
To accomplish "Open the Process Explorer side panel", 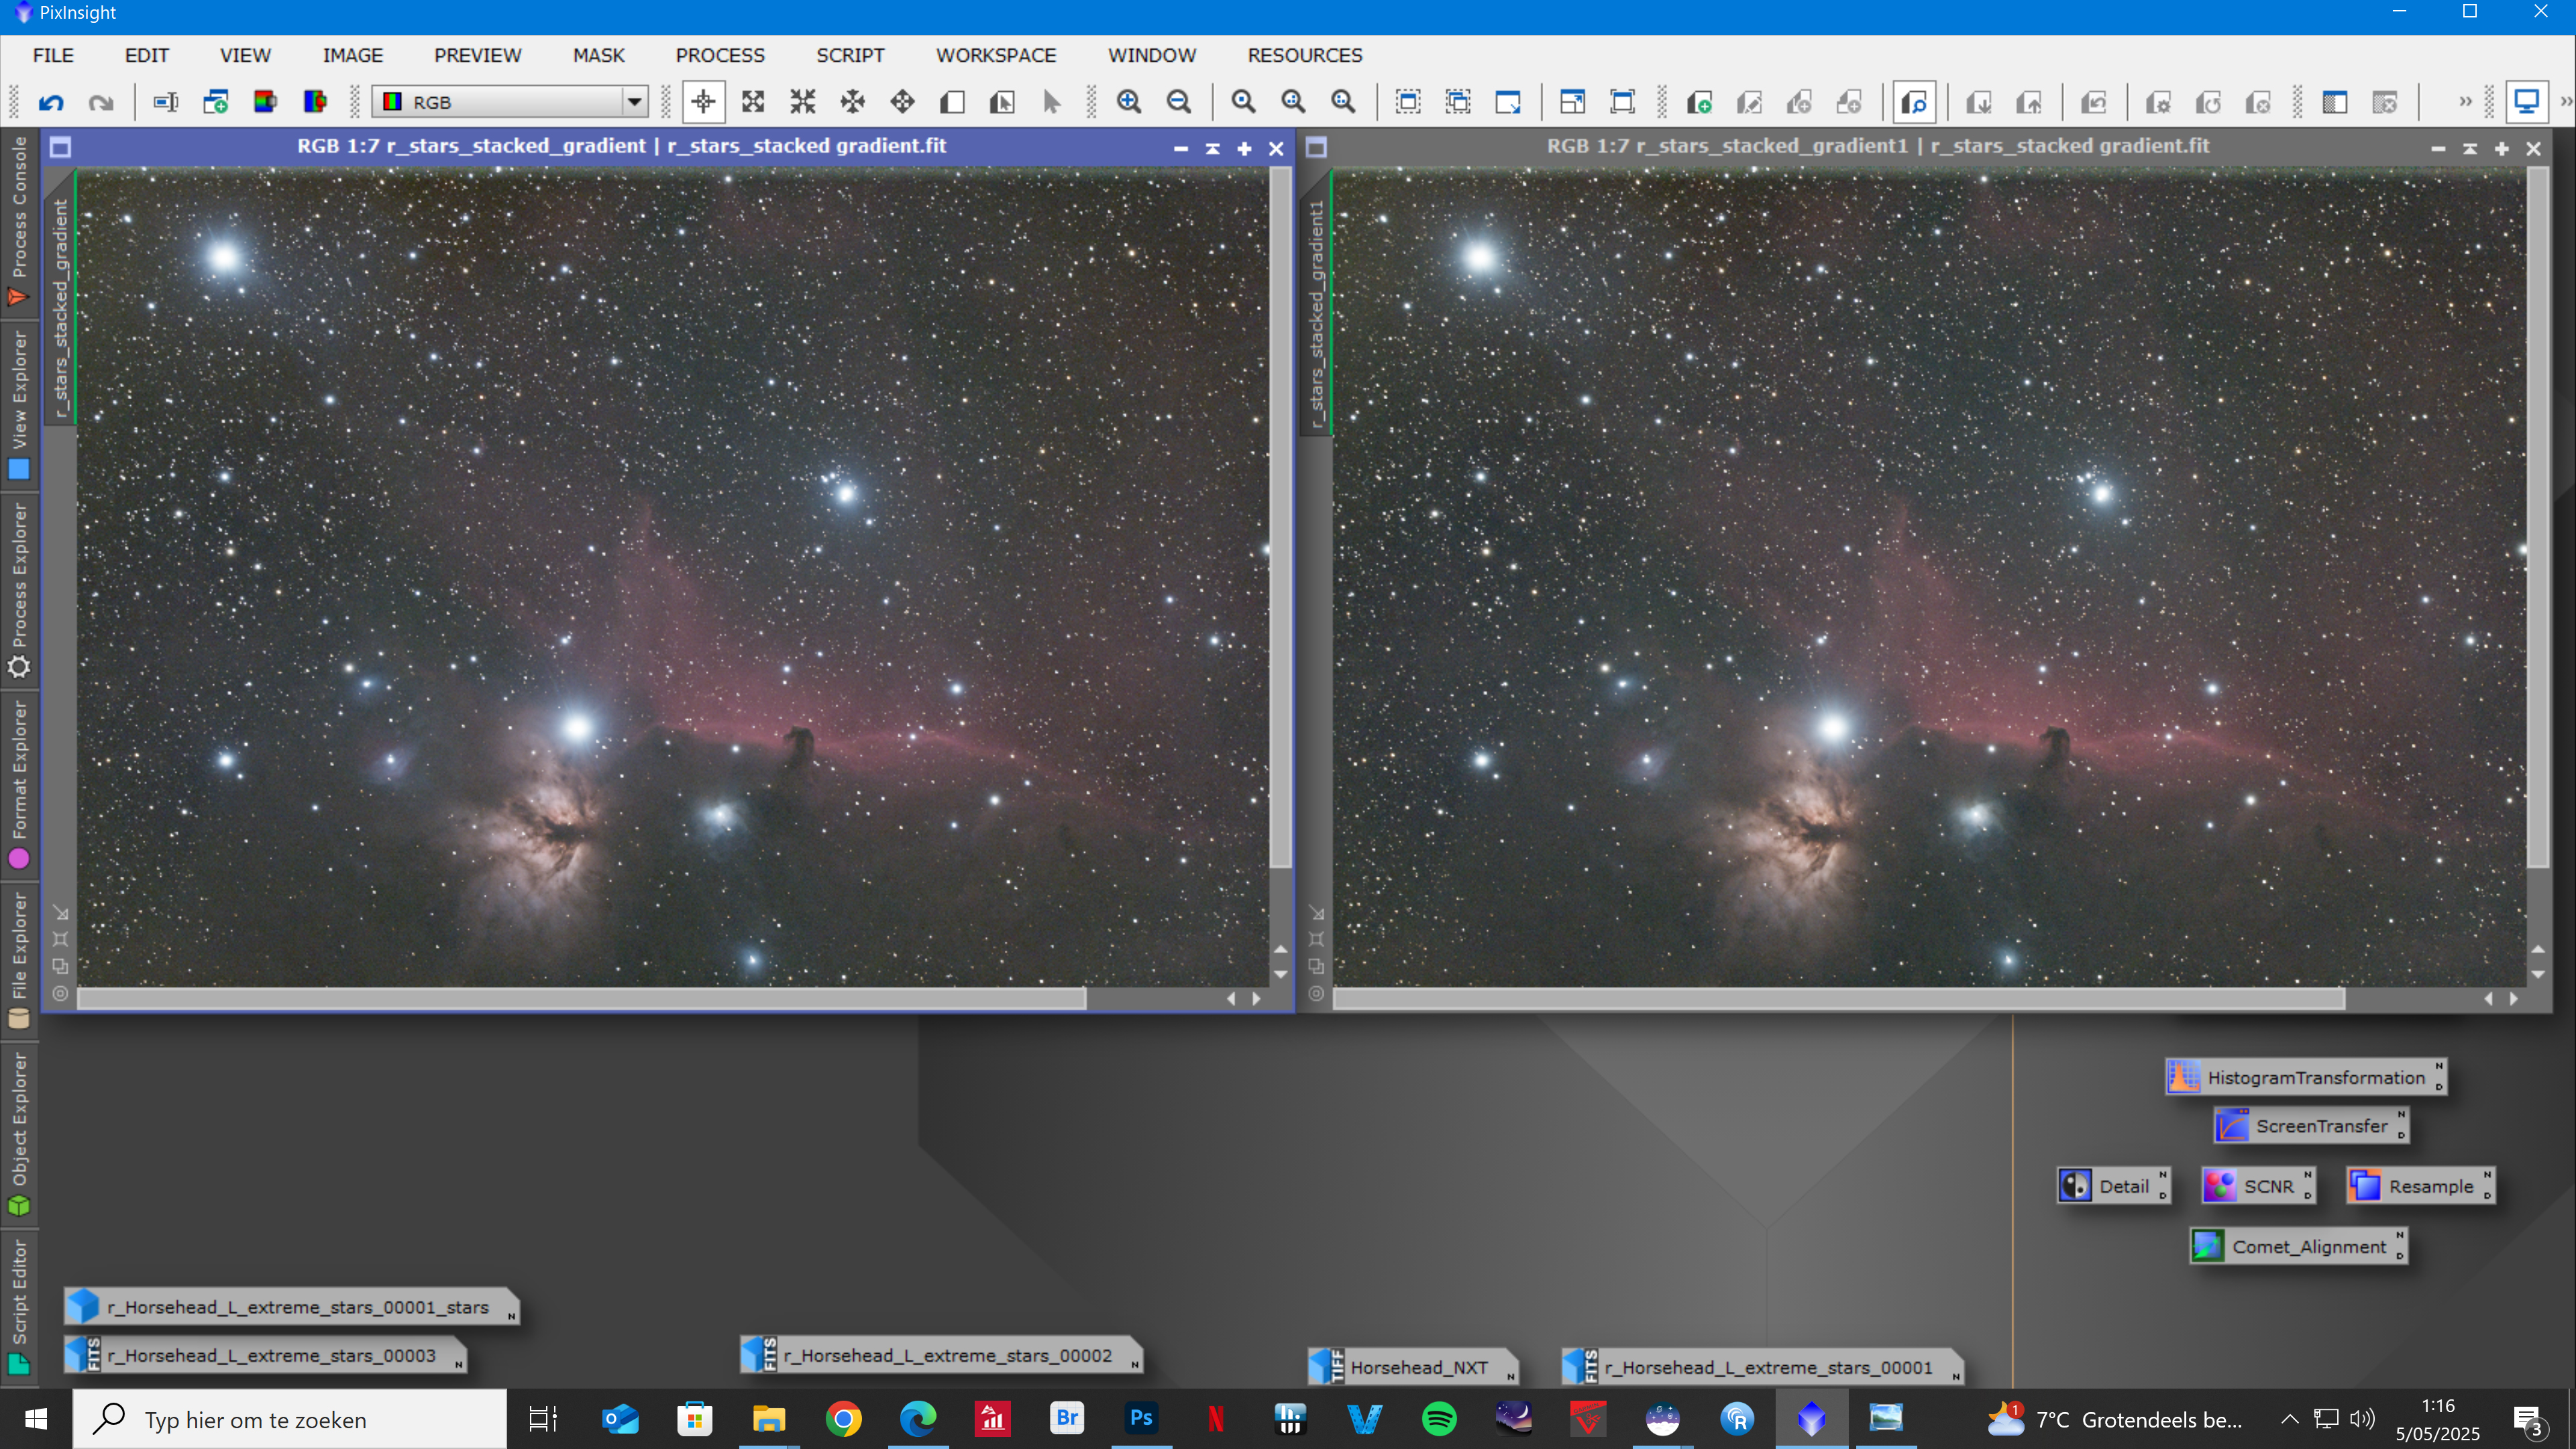I will pos(19,590).
